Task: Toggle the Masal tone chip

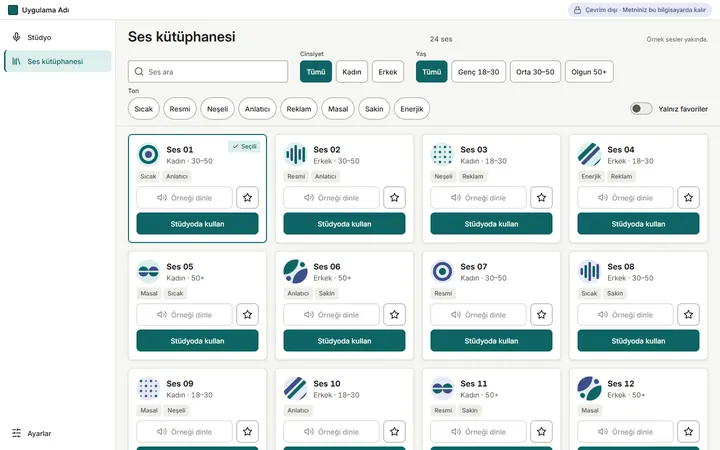Action: click(338, 109)
